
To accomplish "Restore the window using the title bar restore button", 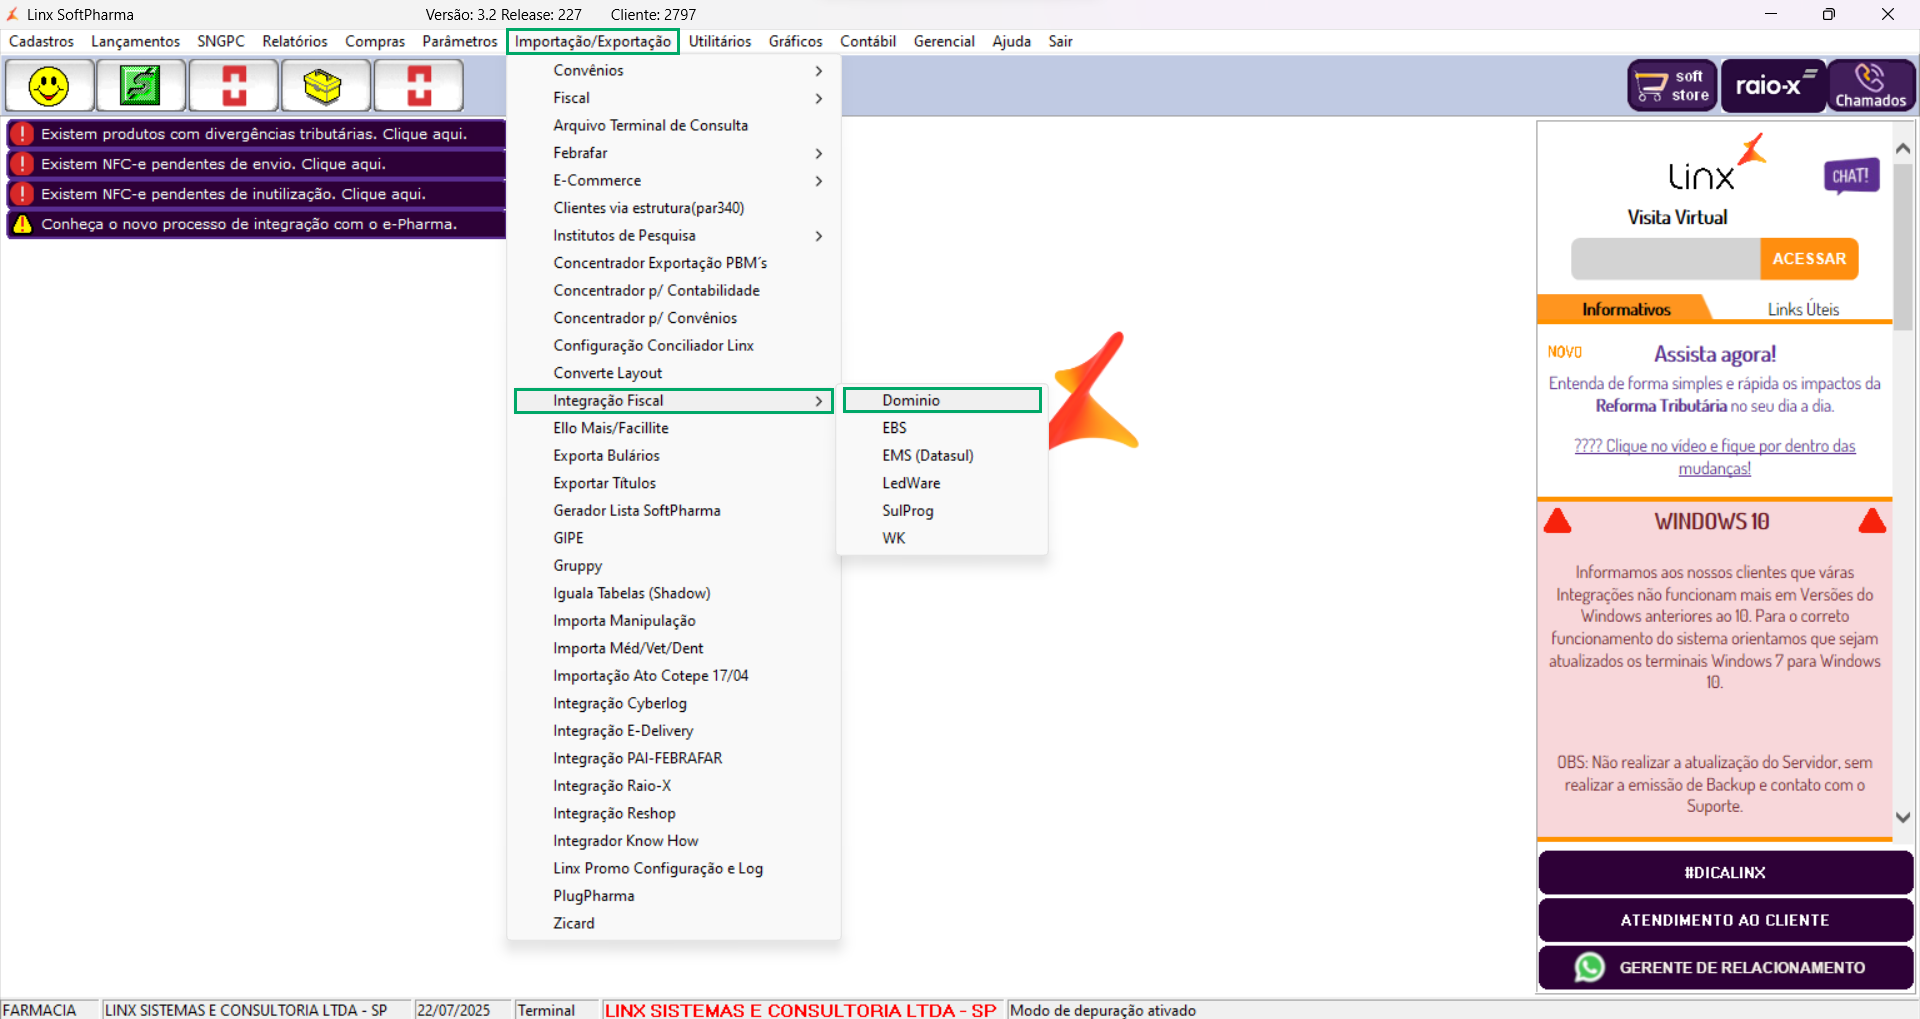I will 1829,14.
